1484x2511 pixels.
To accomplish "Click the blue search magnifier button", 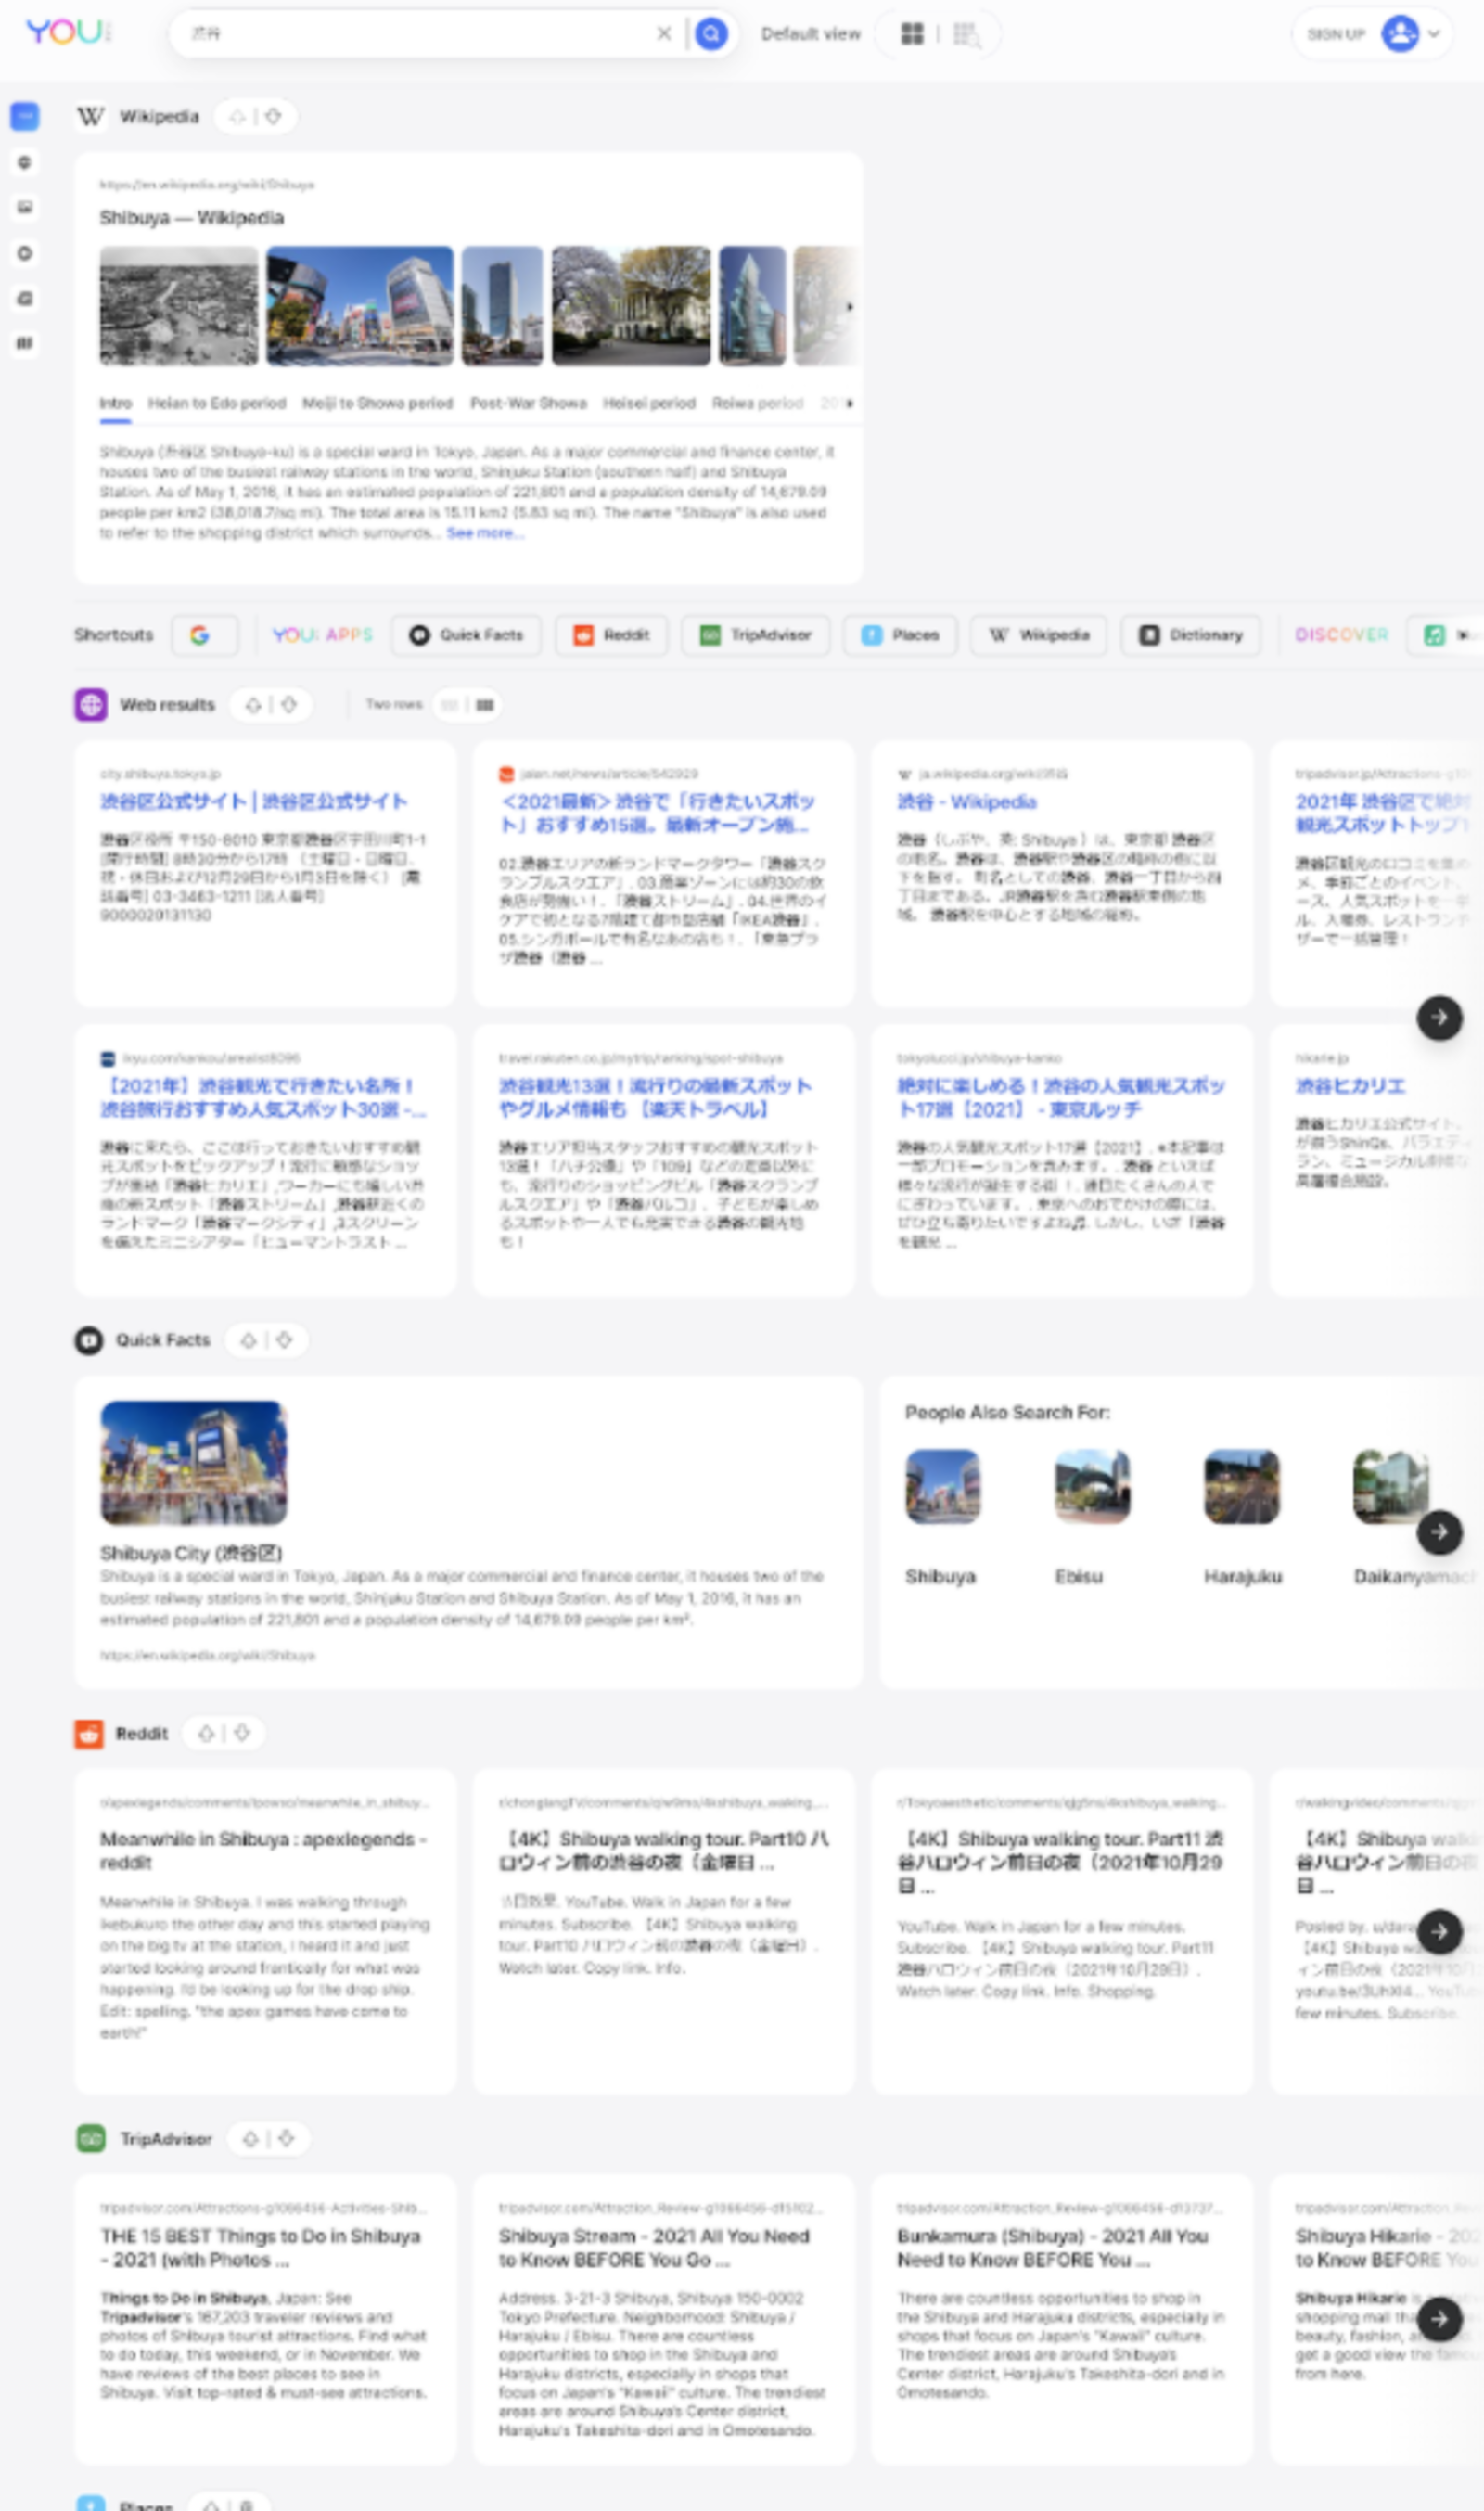I will 710,34.
